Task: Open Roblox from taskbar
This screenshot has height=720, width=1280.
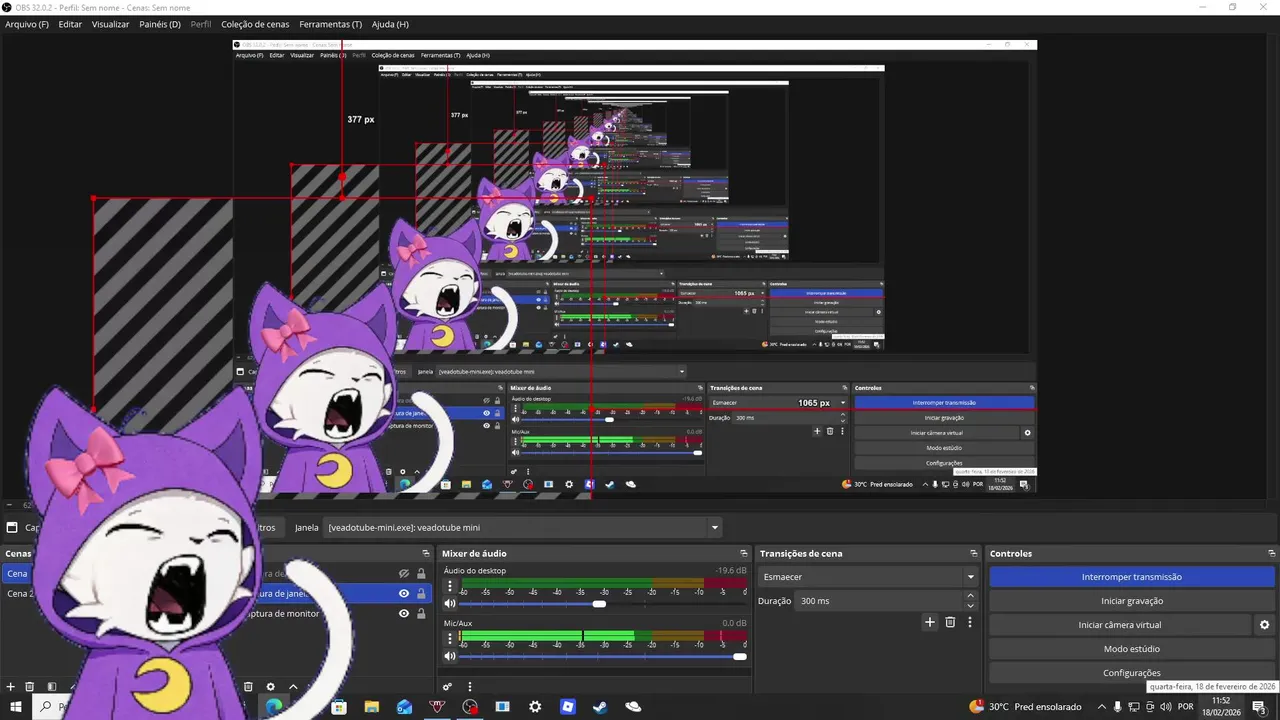Action: [x=567, y=707]
